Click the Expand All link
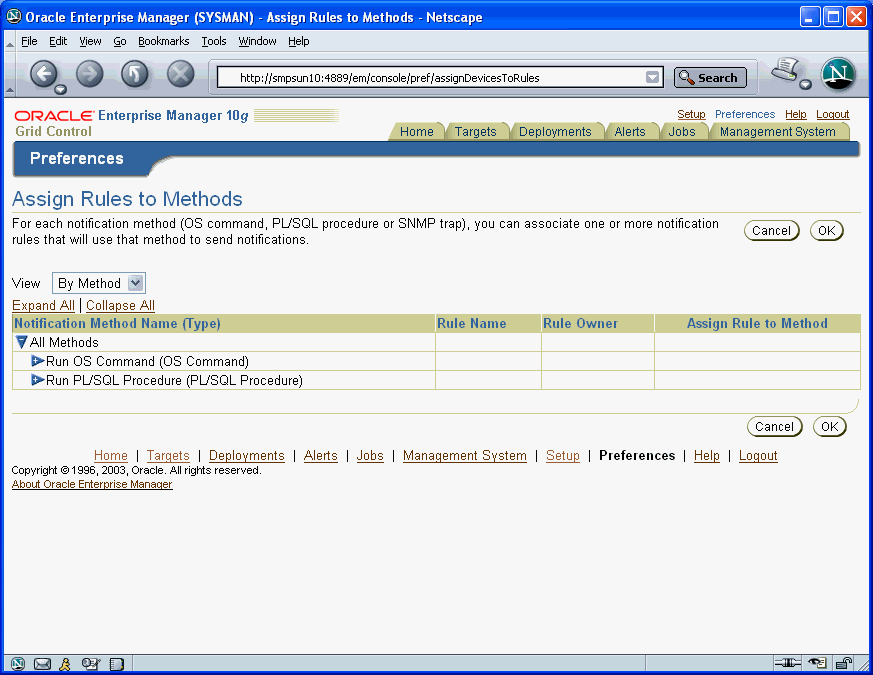 (43, 306)
